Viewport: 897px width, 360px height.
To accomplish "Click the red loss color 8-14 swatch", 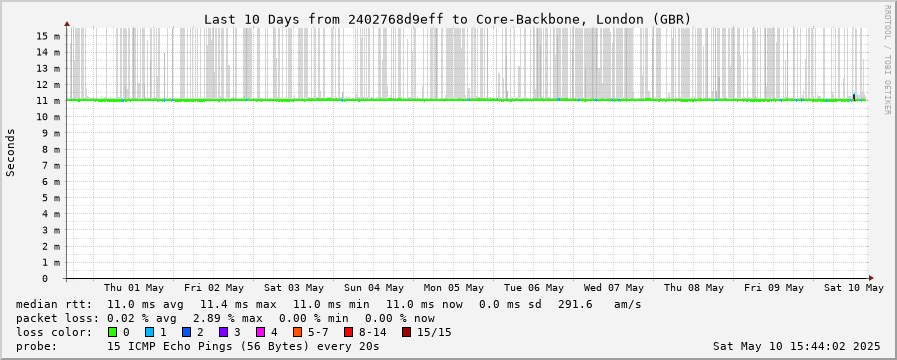I will pyautogui.click(x=348, y=332).
